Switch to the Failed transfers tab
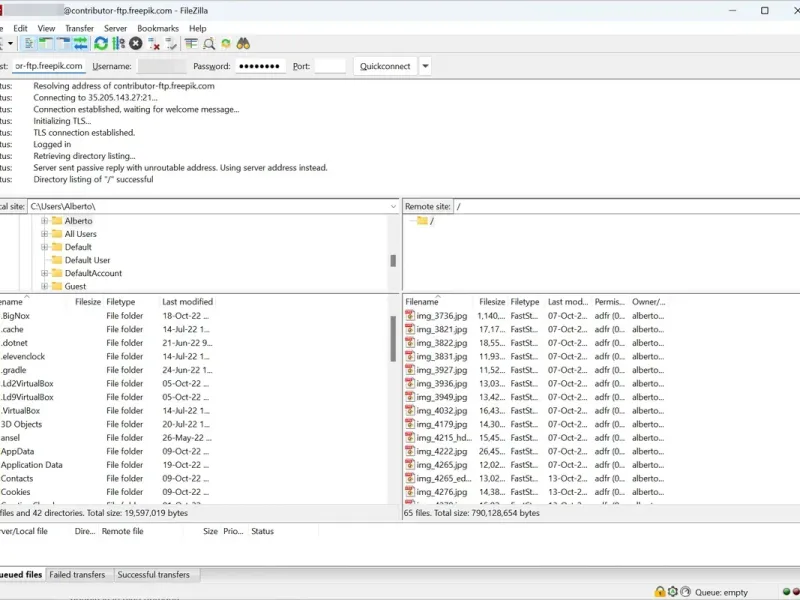The image size is (800, 600). click(77, 575)
